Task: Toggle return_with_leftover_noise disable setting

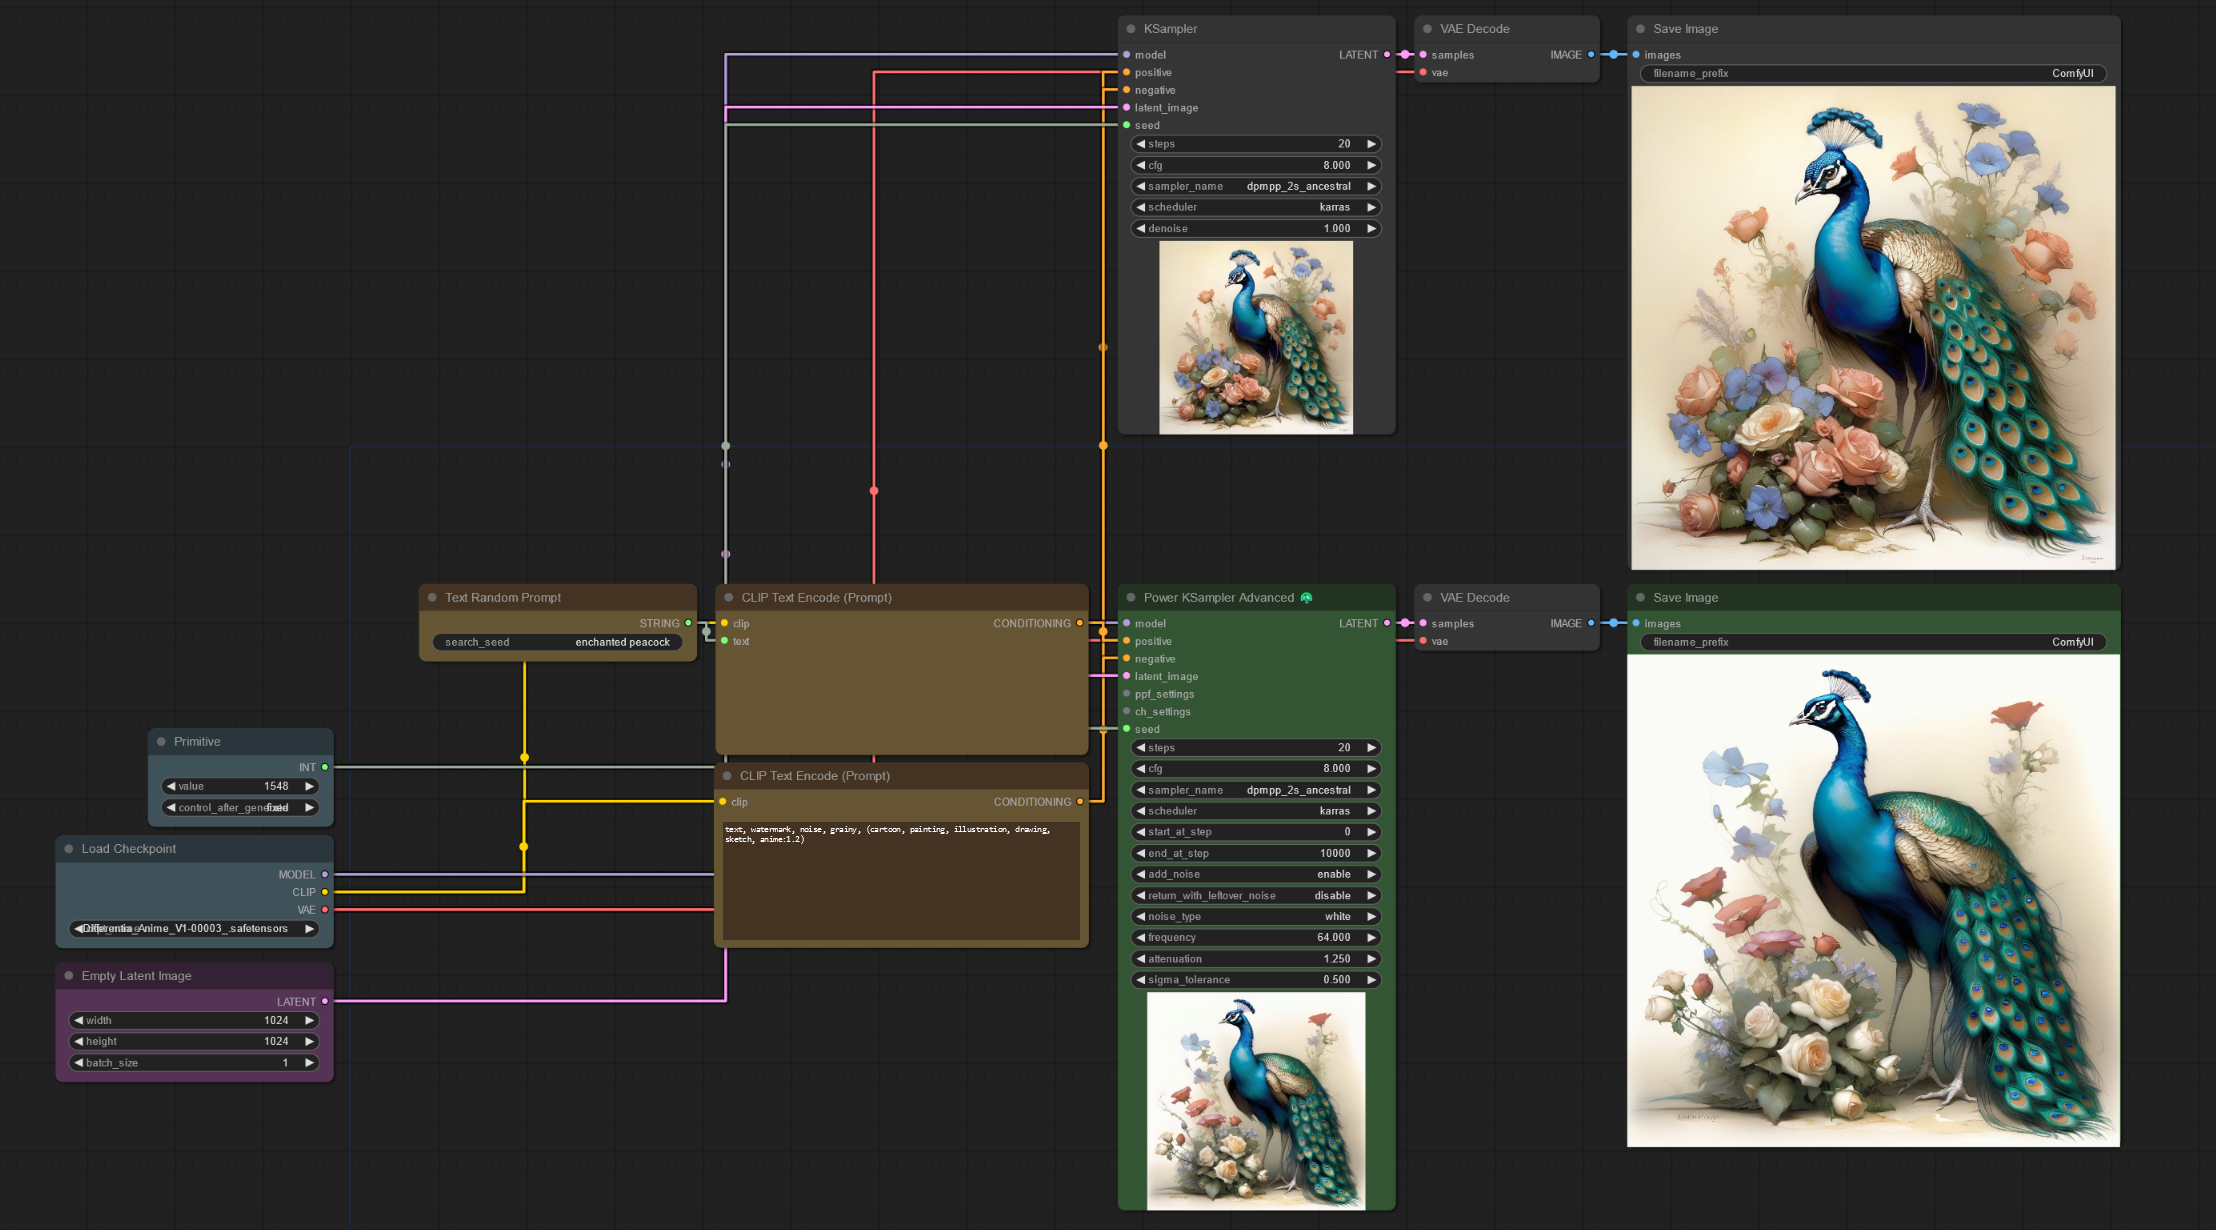Action: (1256, 896)
